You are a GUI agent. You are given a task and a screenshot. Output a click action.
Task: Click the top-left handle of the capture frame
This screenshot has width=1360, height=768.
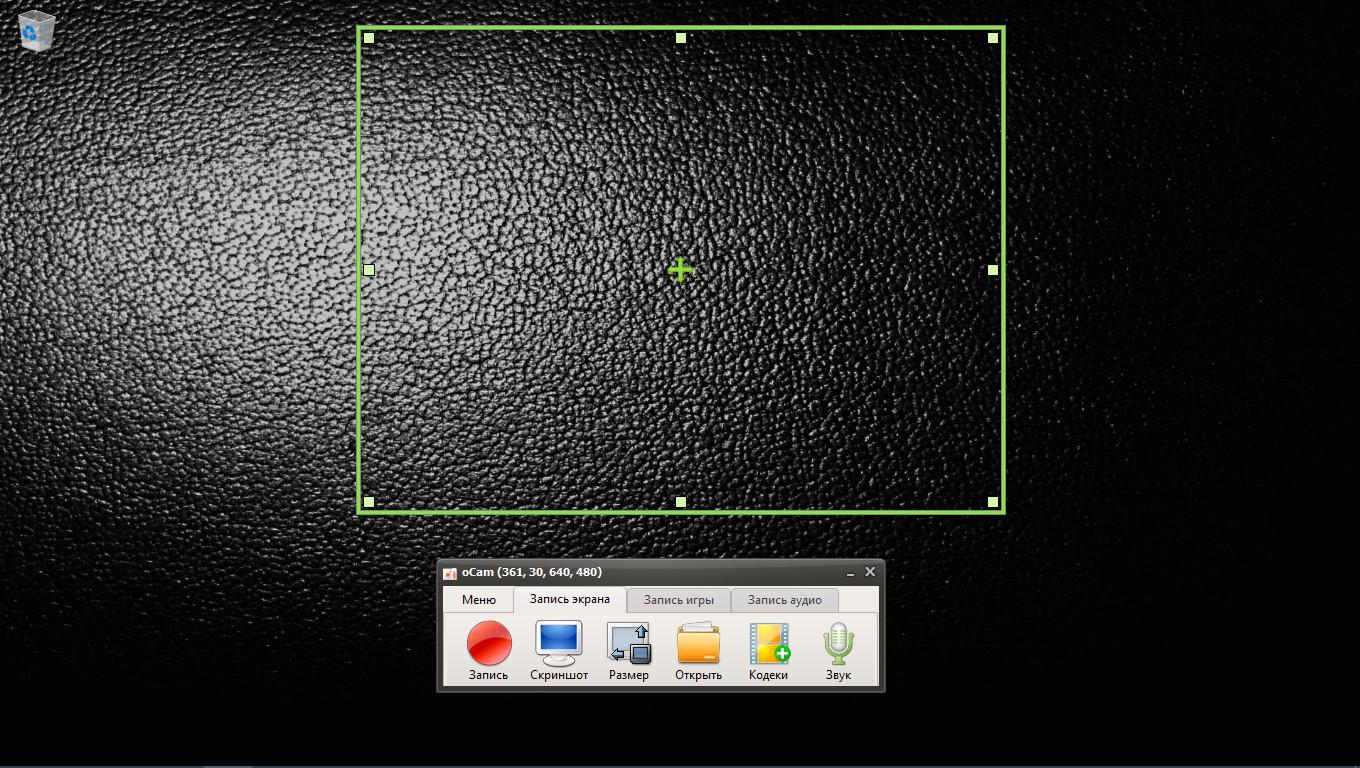point(369,38)
